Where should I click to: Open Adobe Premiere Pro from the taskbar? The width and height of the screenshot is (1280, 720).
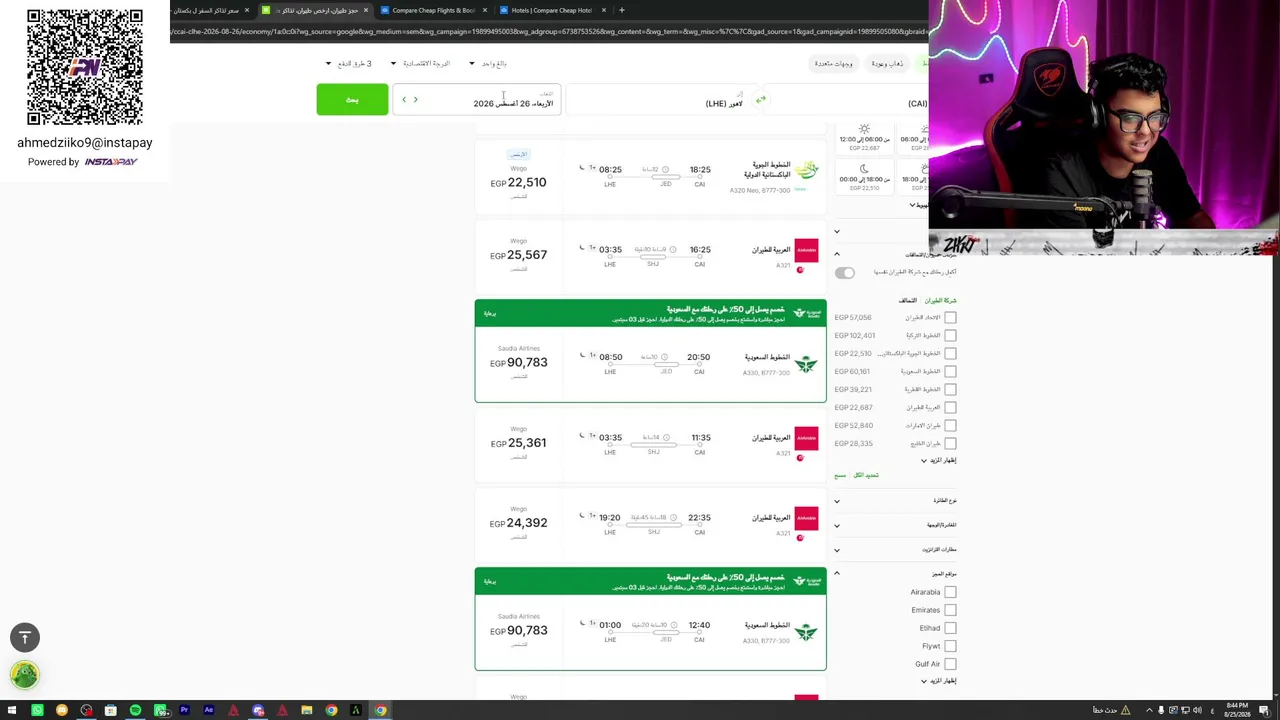tap(184, 711)
